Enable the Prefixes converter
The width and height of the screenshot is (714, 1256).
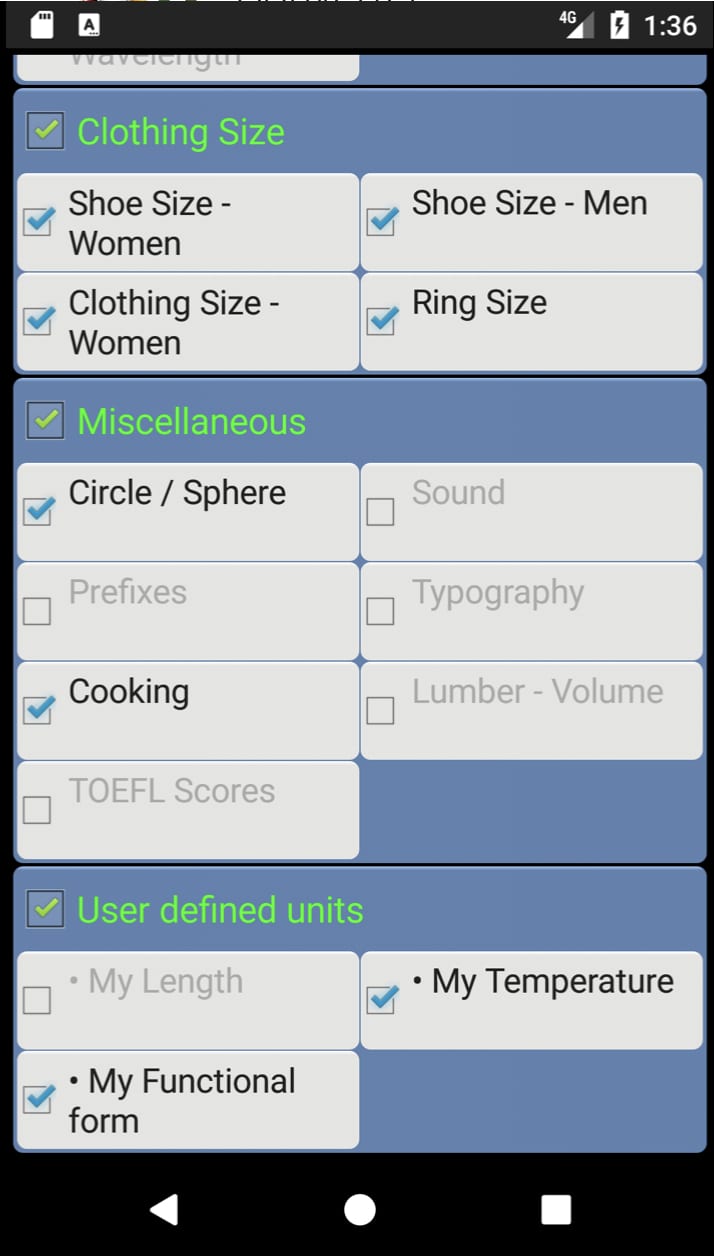[x=187, y=610]
